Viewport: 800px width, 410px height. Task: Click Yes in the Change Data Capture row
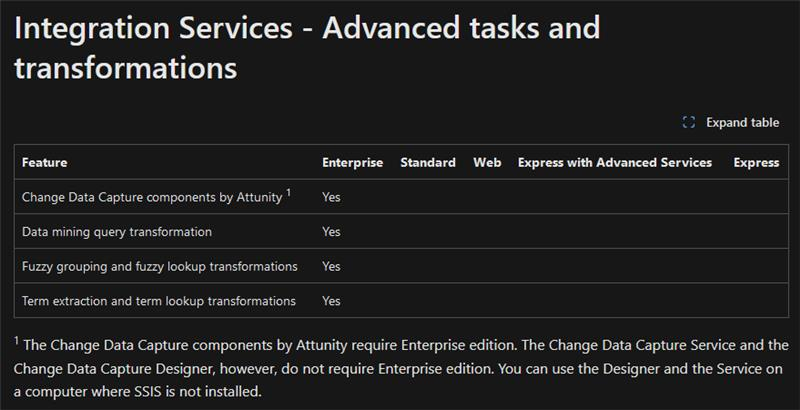(331, 198)
